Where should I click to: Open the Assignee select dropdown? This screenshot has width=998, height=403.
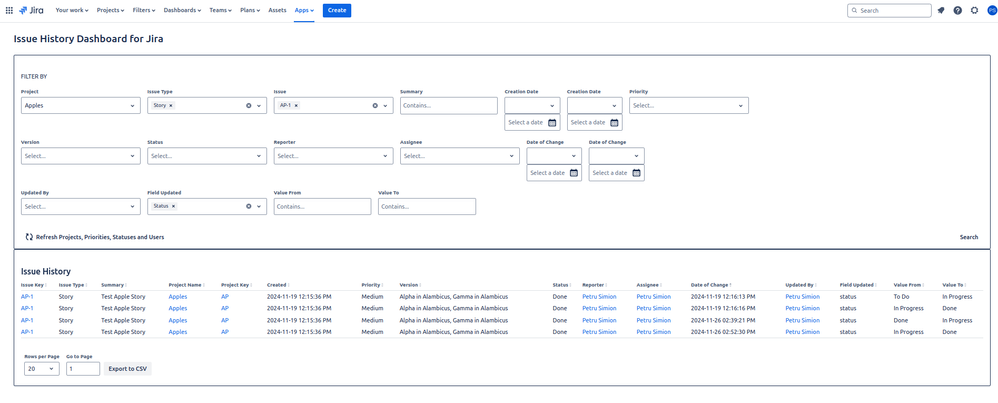coord(460,156)
